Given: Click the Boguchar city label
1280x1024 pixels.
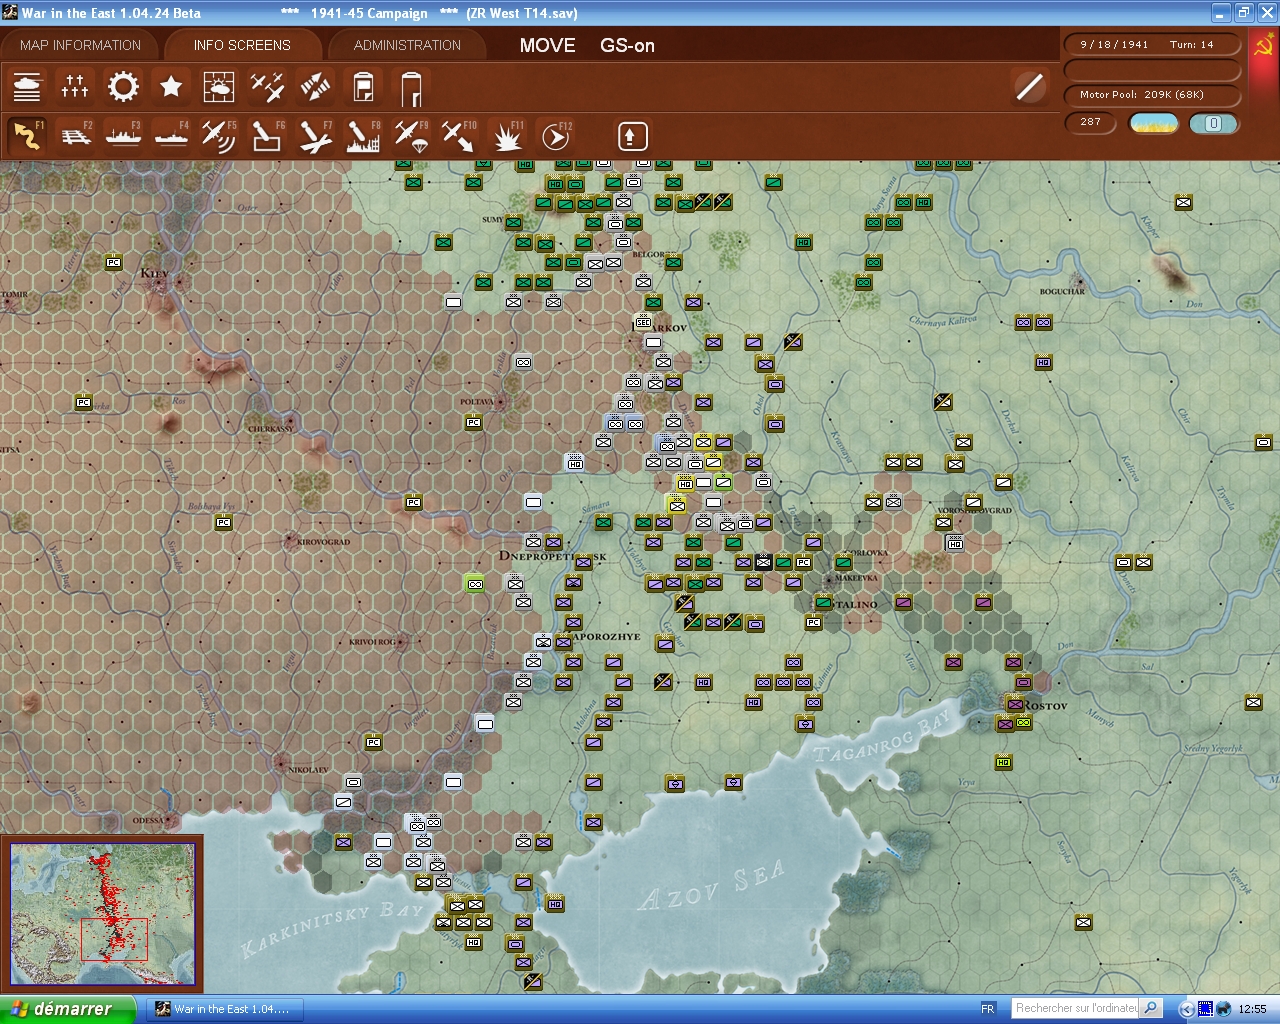Looking at the screenshot, I should [1062, 291].
